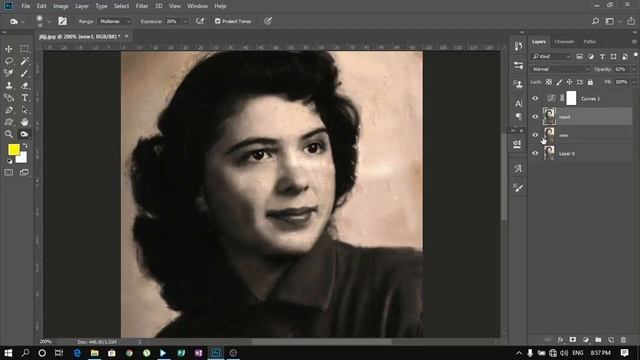The image size is (640, 360).
Task: Hide the Curves 1 layer
Action: 535,98
